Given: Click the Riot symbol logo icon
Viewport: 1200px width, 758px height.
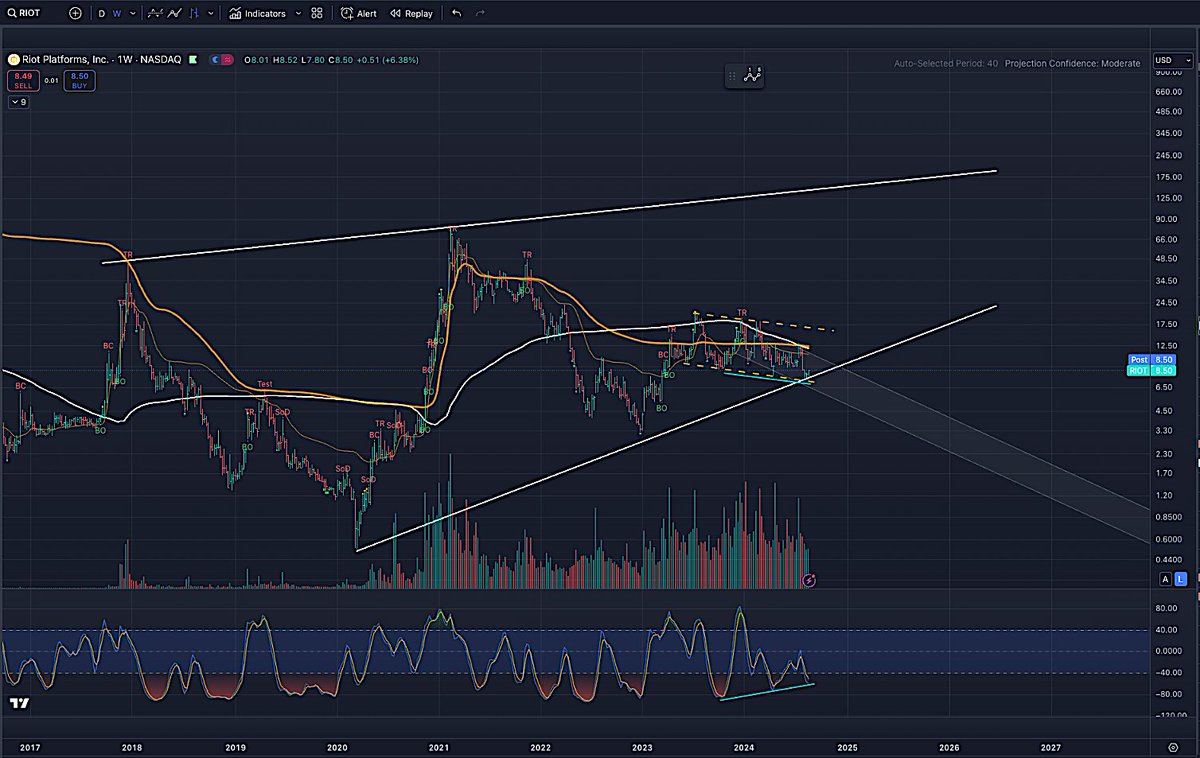Looking at the screenshot, I should pos(13,60).
